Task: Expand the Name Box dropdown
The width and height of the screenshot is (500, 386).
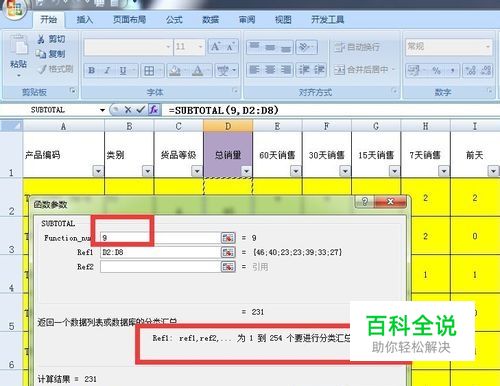Action: coord(102,110)
